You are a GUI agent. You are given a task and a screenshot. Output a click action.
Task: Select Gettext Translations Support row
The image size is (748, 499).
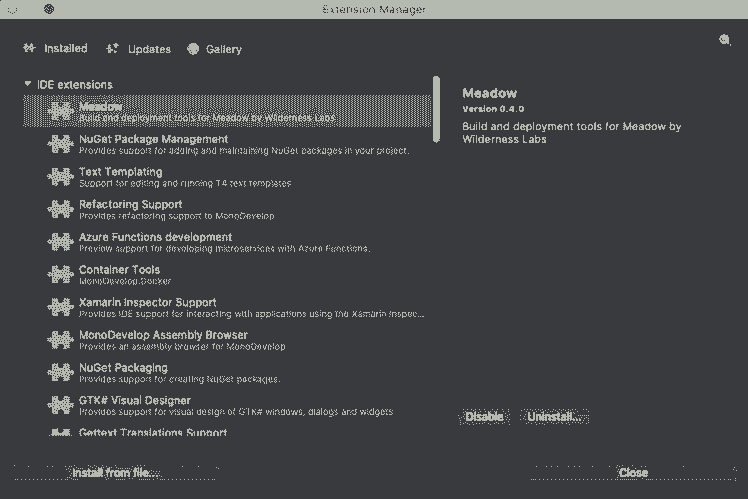click(227, 432)
